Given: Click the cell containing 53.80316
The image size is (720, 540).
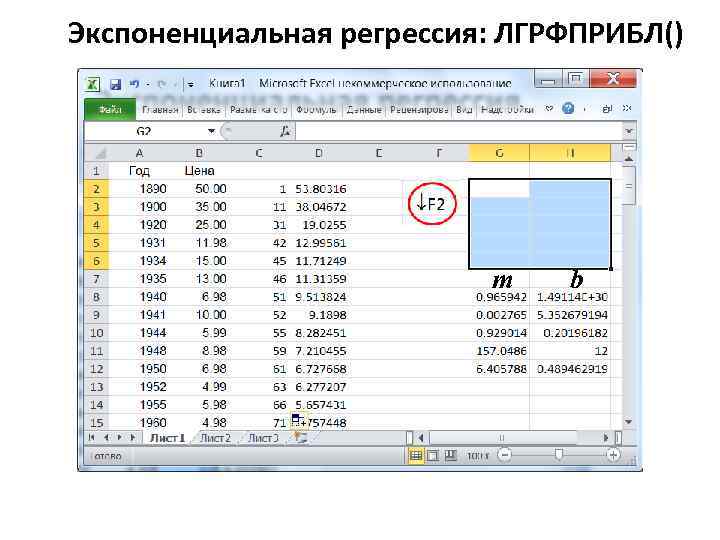Looking at the screenshot, I should click(x=319, y=189).
